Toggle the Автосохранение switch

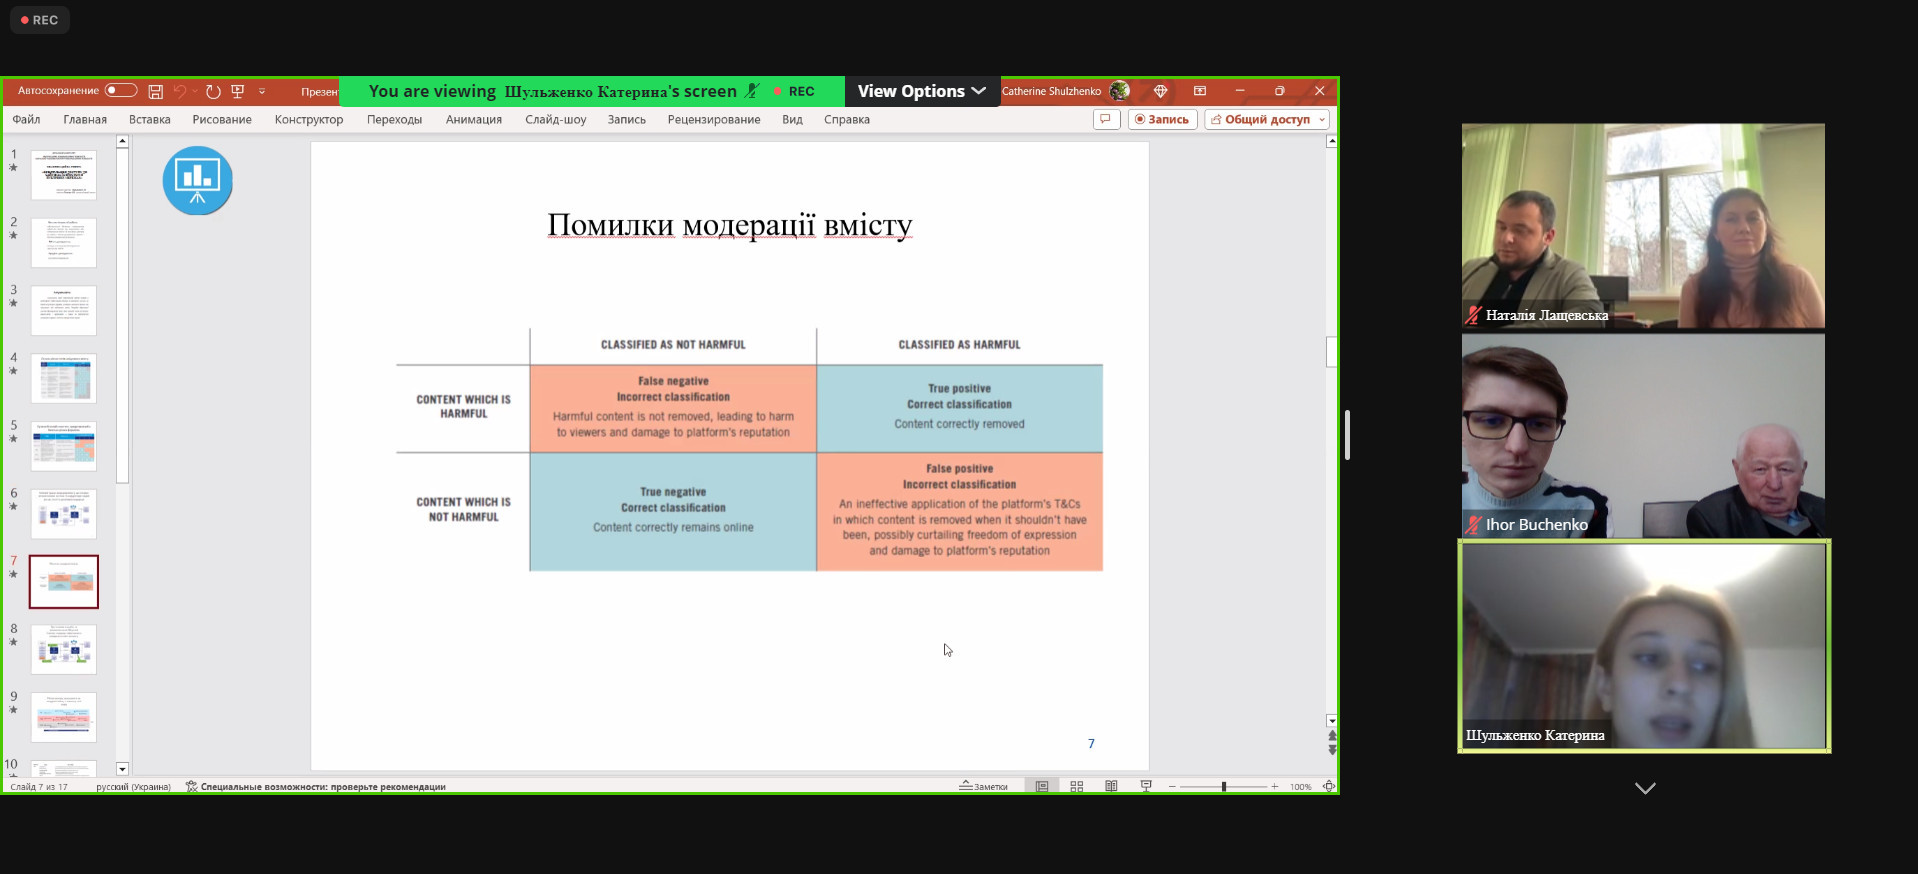pyautogui.click(x=121, y=91)
